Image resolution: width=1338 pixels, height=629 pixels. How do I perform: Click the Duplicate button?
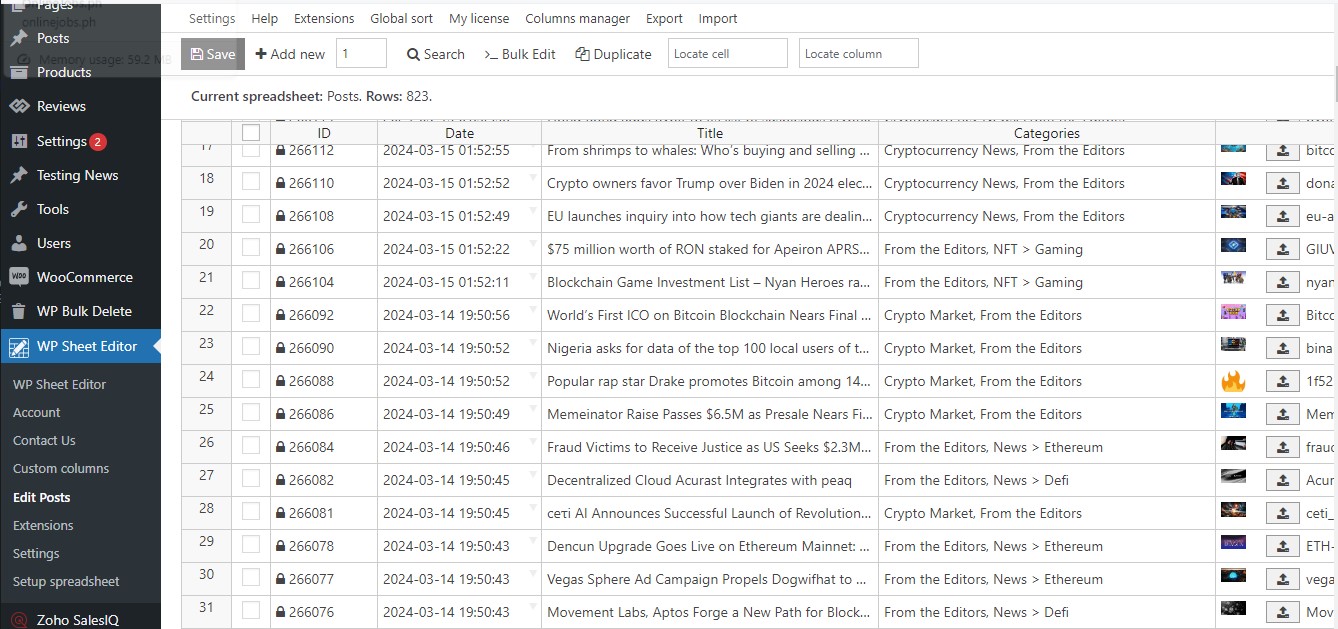[613, 54]
